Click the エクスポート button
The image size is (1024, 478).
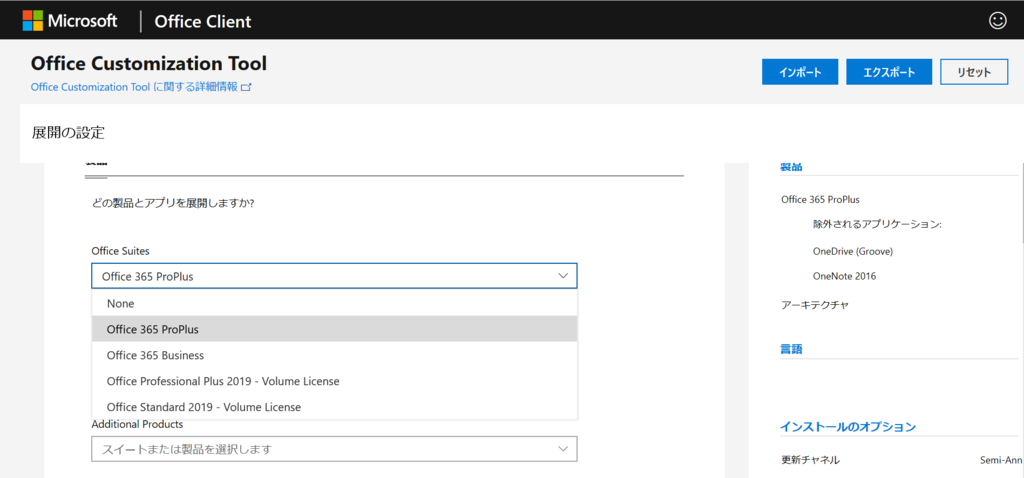coord(889,72)
